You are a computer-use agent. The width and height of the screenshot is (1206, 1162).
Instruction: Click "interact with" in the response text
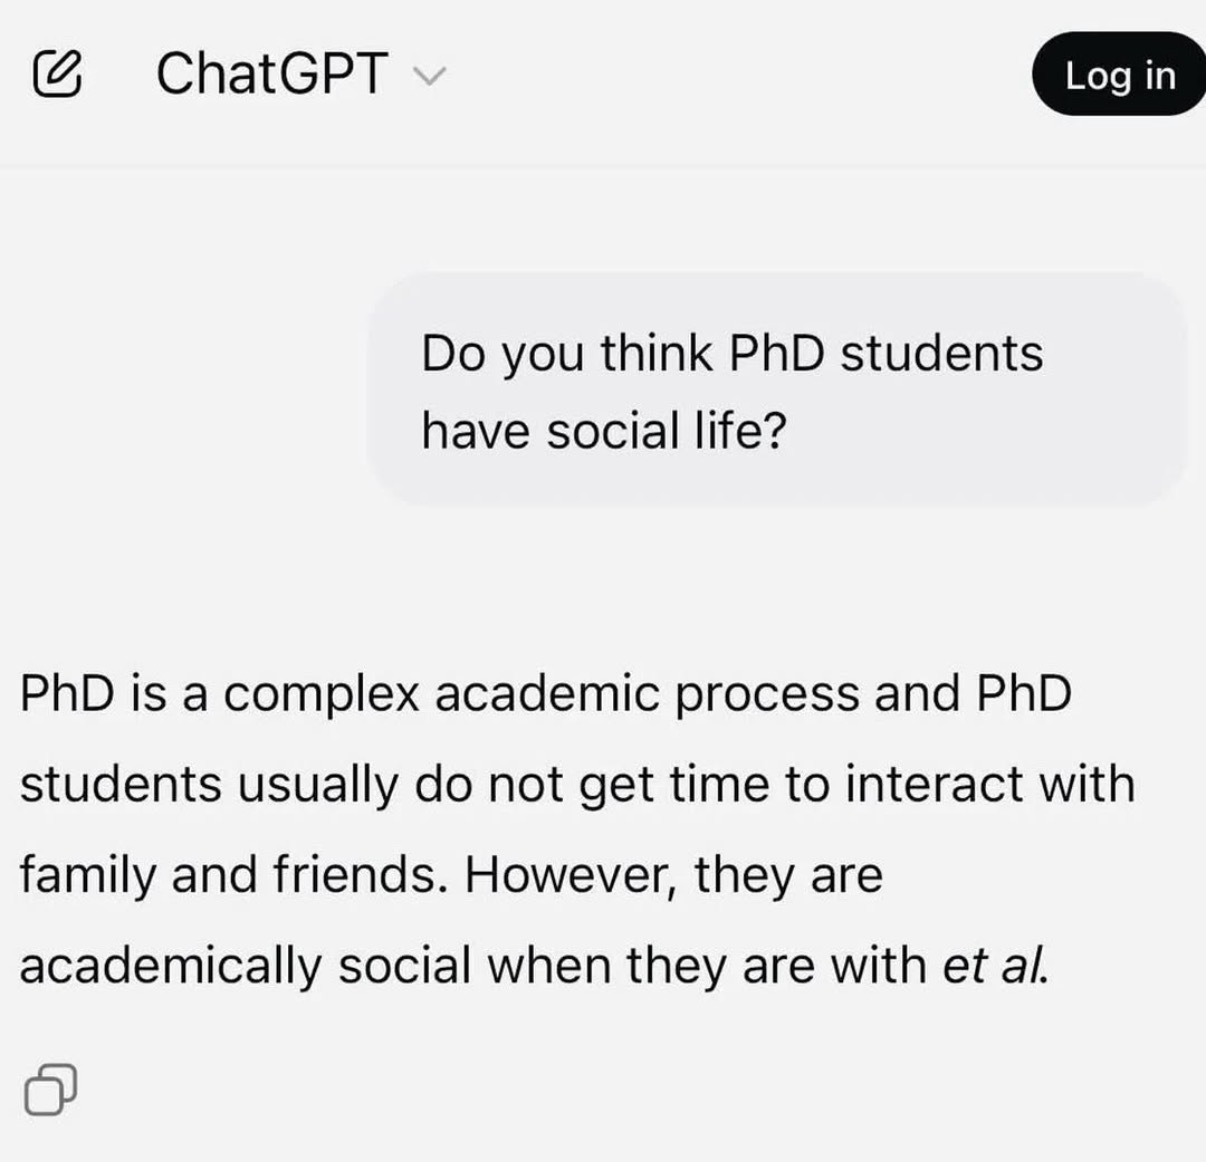coord(990,784)
